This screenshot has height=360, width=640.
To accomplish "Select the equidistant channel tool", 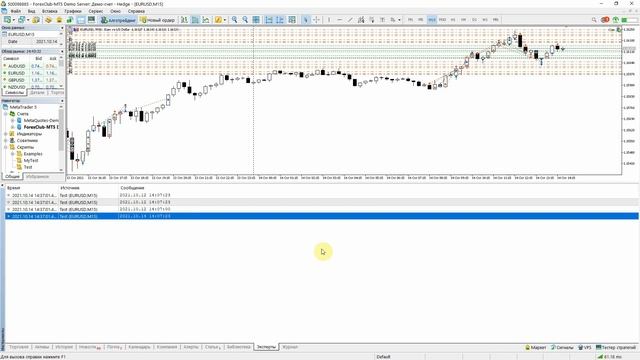I will click(361, 20).
